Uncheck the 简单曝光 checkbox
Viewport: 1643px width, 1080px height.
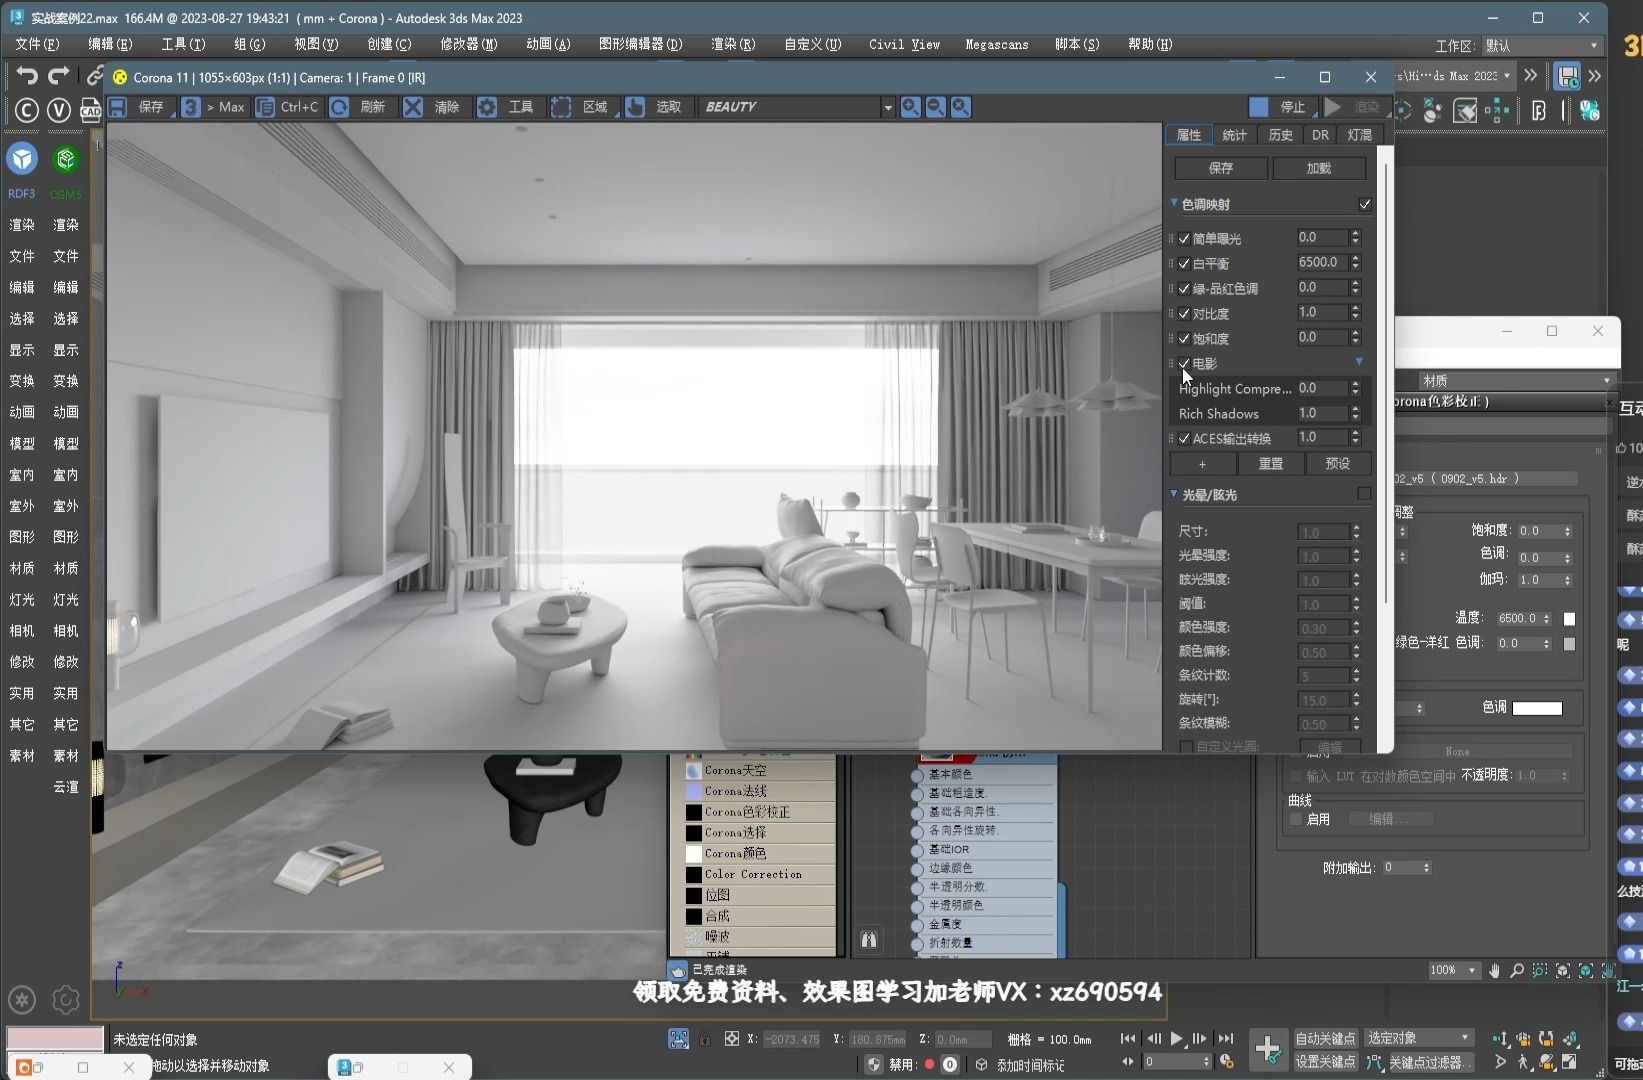click(1184, 237)
